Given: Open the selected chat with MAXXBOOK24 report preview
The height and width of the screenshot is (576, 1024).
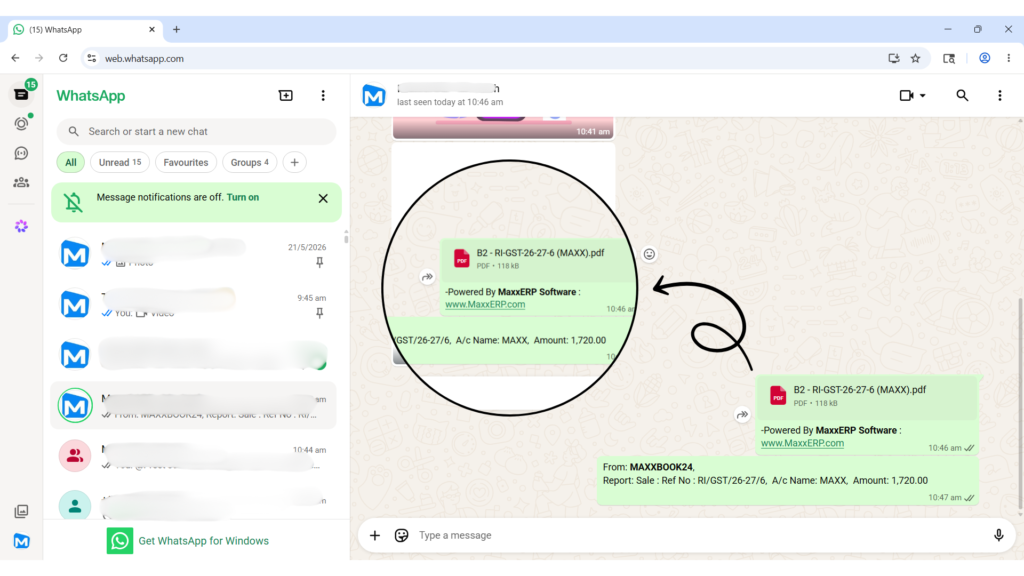Looking at the screenshot, I should 193,406.
